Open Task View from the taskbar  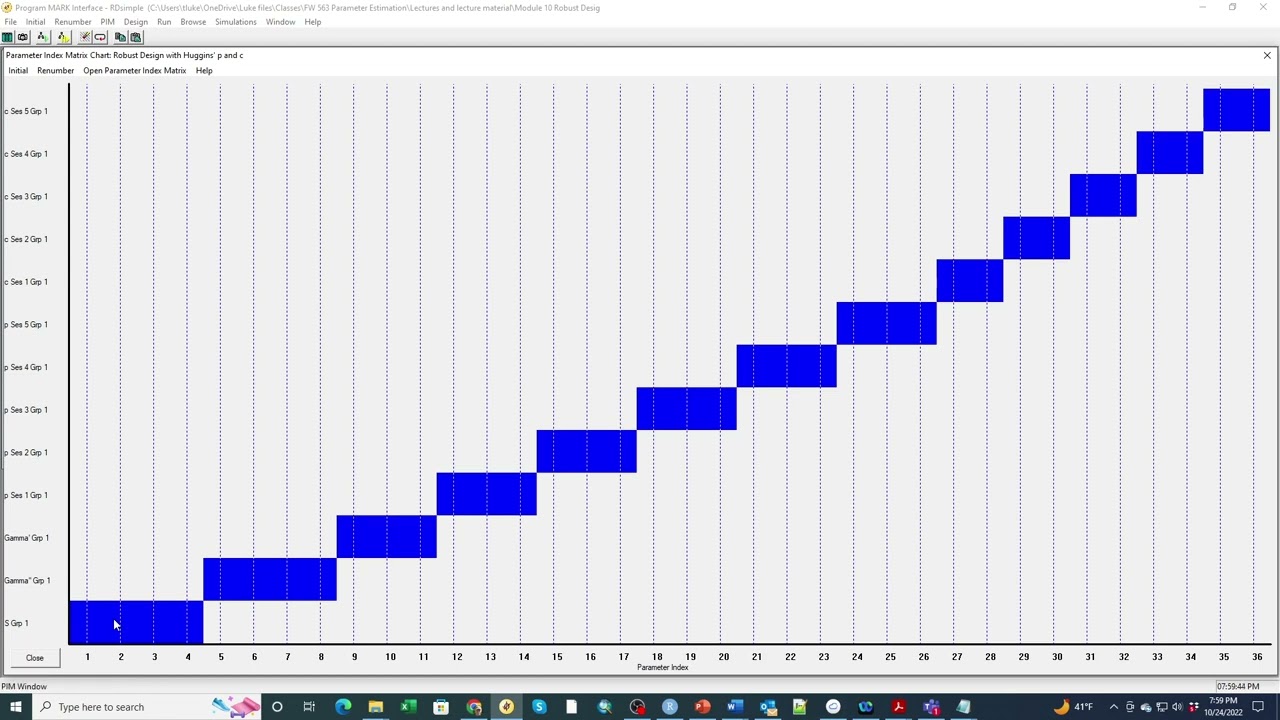(309, 707)
